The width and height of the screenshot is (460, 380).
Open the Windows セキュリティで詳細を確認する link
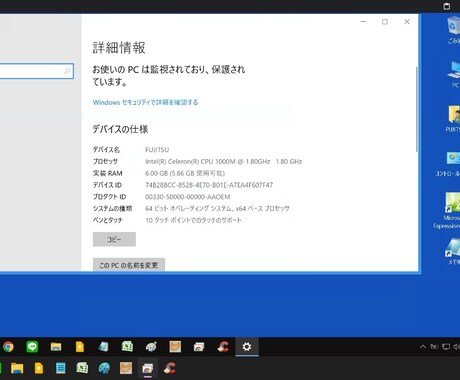coord(145,102)
